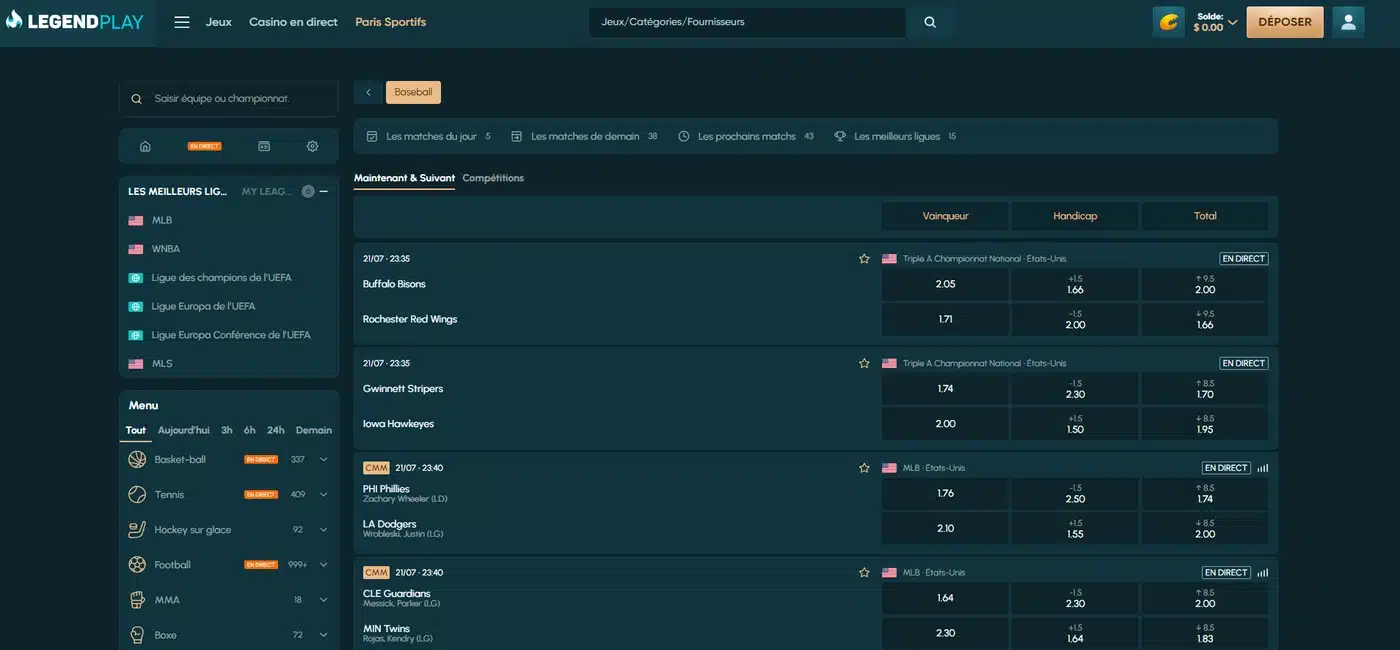Screen dimensions: 1400x650
Task: Bet MIN Twins winner odds 2.30
Action: pyautogui.click(x=945, y=633)
